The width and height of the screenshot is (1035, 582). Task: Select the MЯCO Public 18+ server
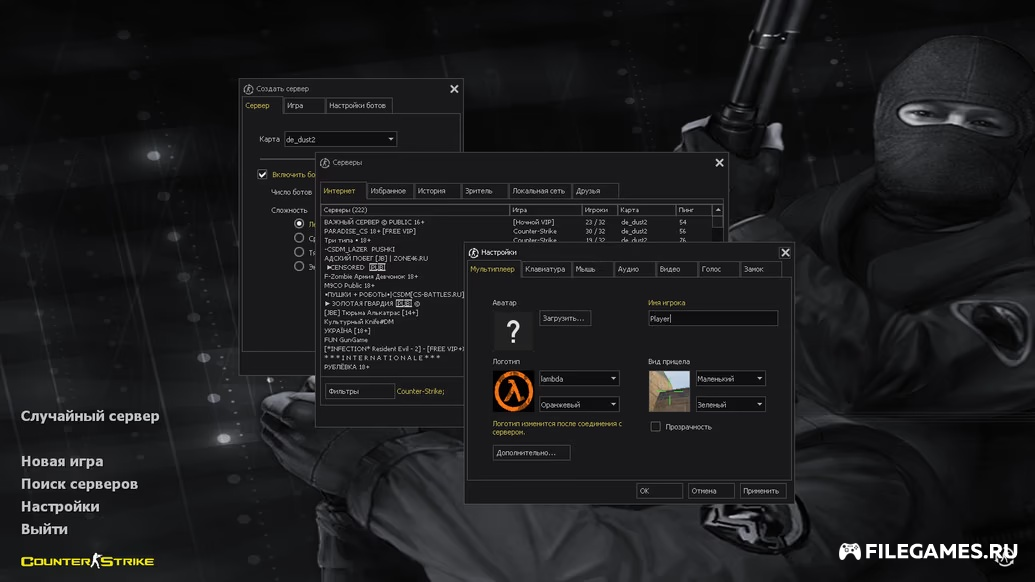[393, 286]
